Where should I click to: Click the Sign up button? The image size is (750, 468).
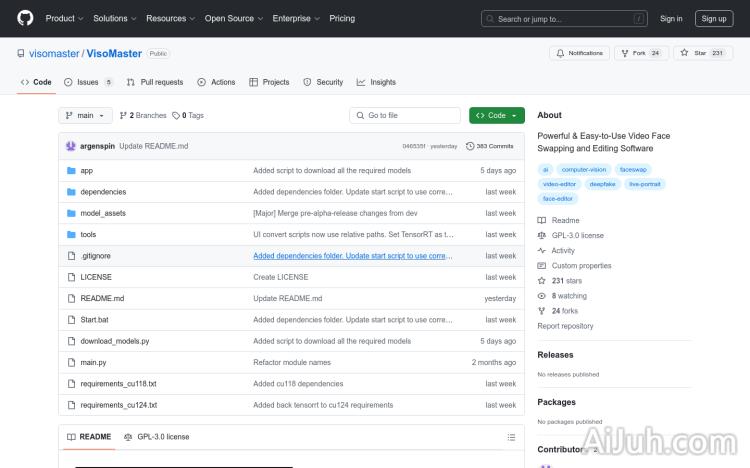[713, 18]
